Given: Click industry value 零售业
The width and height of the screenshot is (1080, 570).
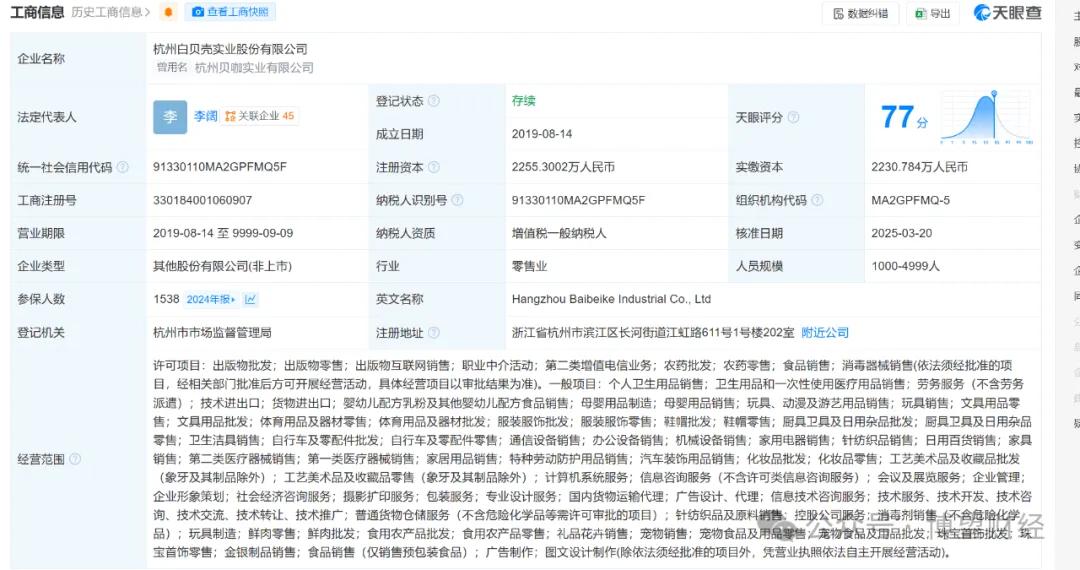Looking at the screenshot, I should click(530, 266).
